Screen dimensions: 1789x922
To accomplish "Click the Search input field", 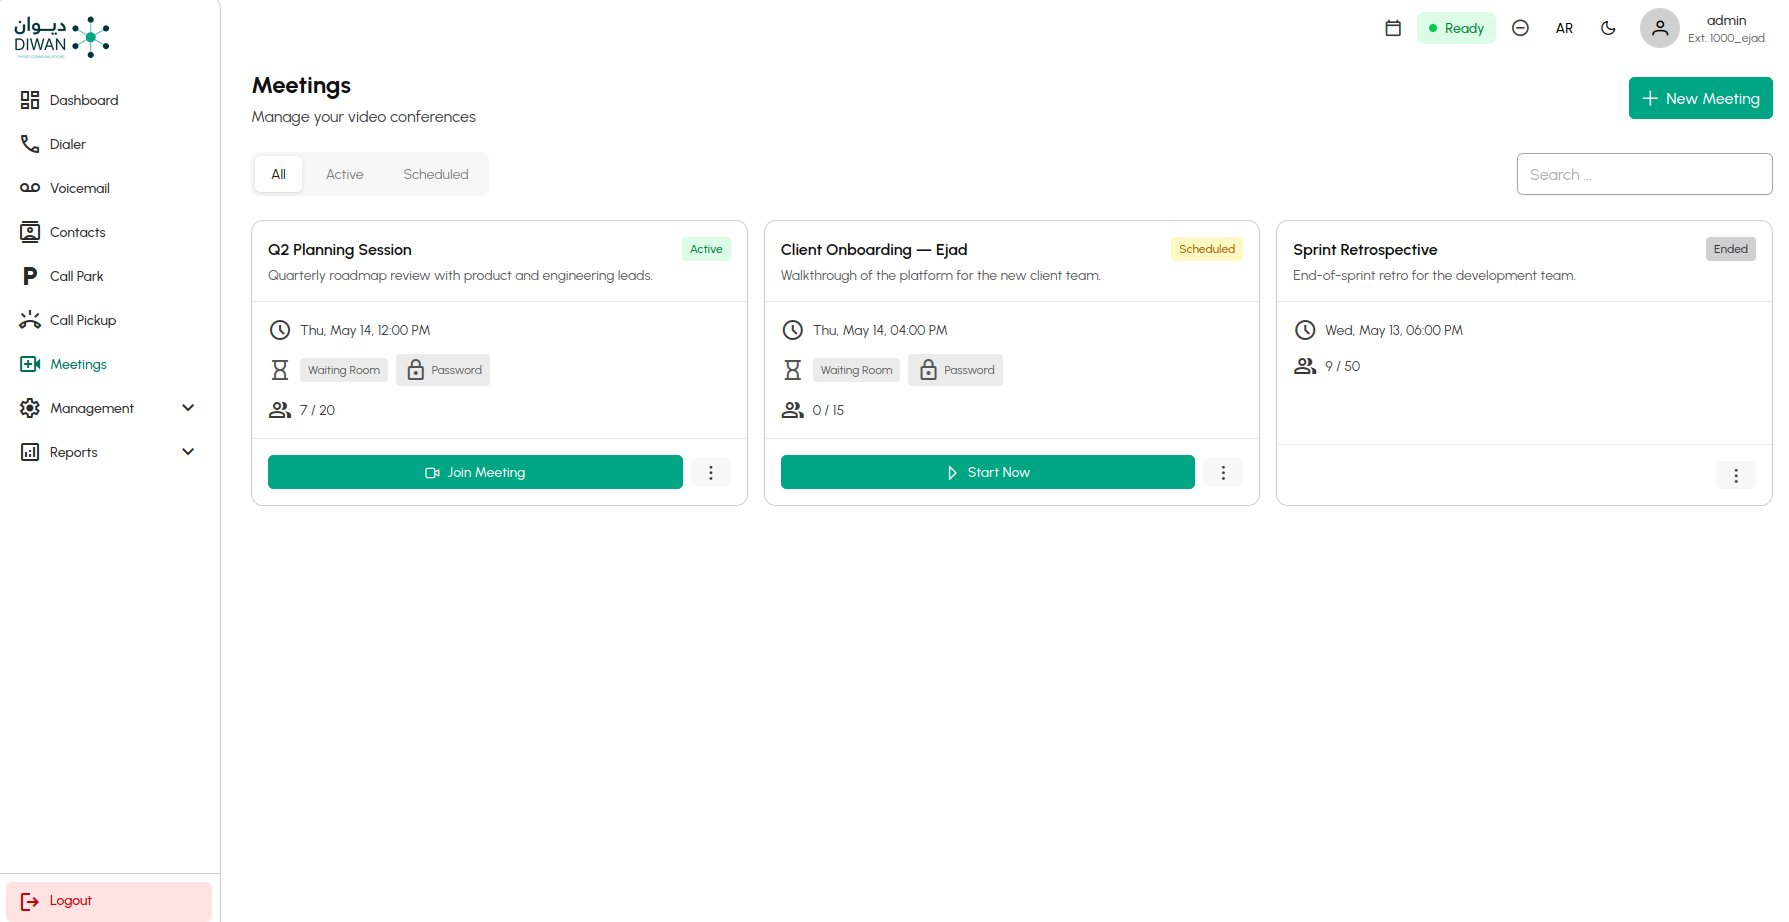I will coord(1644,174).
